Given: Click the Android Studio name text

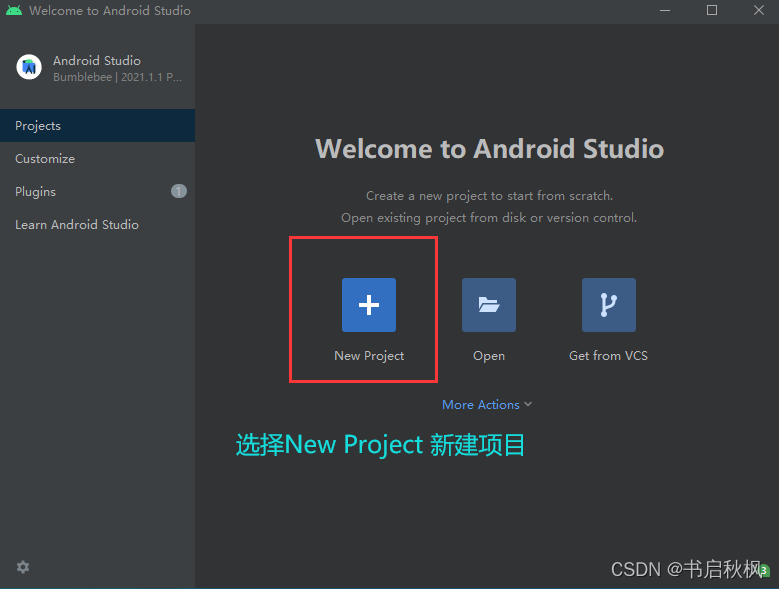Looking at the screenshot, I should click(x=97, y=61).
